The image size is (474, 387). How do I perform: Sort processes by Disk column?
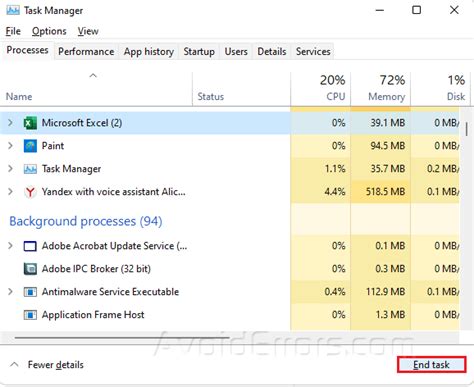pyautogui.click(x=441, y=89)
